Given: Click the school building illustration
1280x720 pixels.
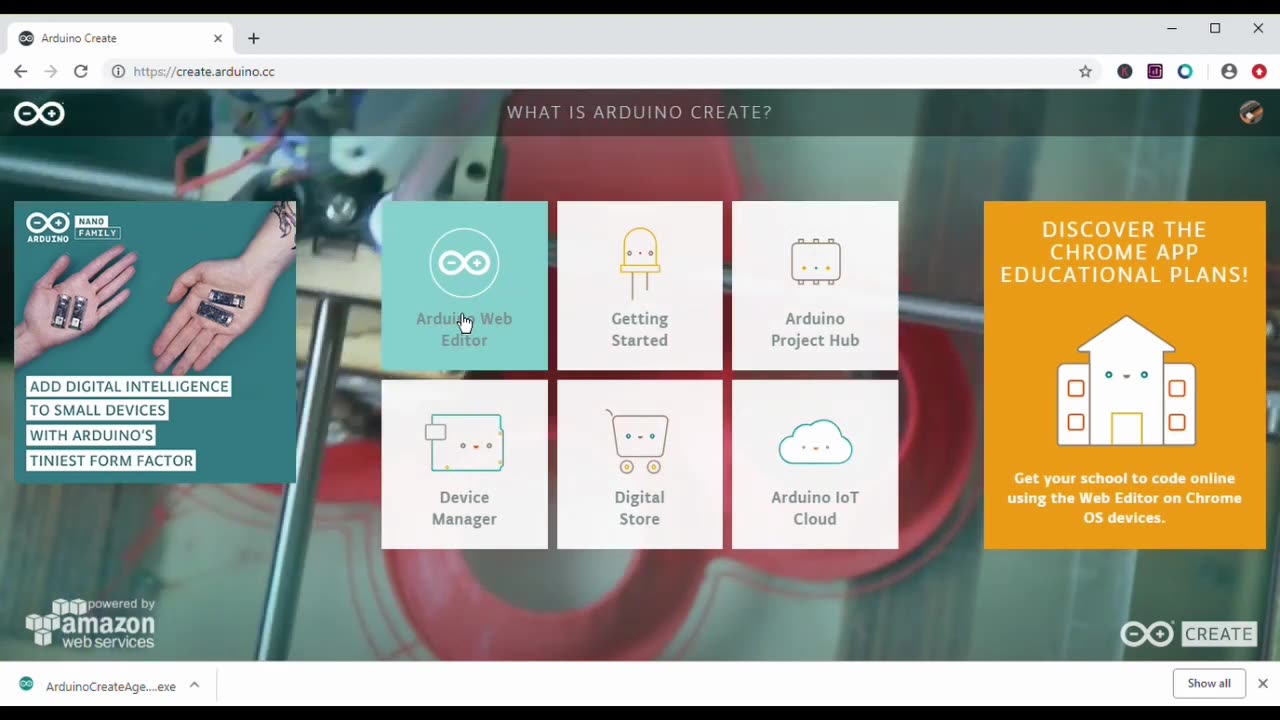Looking at the screenshot, I should pyautogui.click(x=1126, y=381).
